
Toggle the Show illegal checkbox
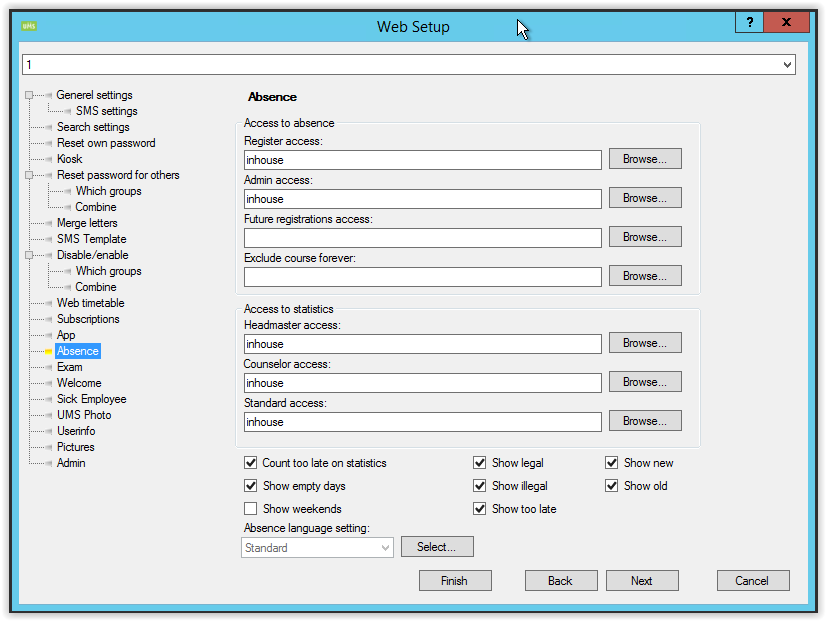(480, 486)
